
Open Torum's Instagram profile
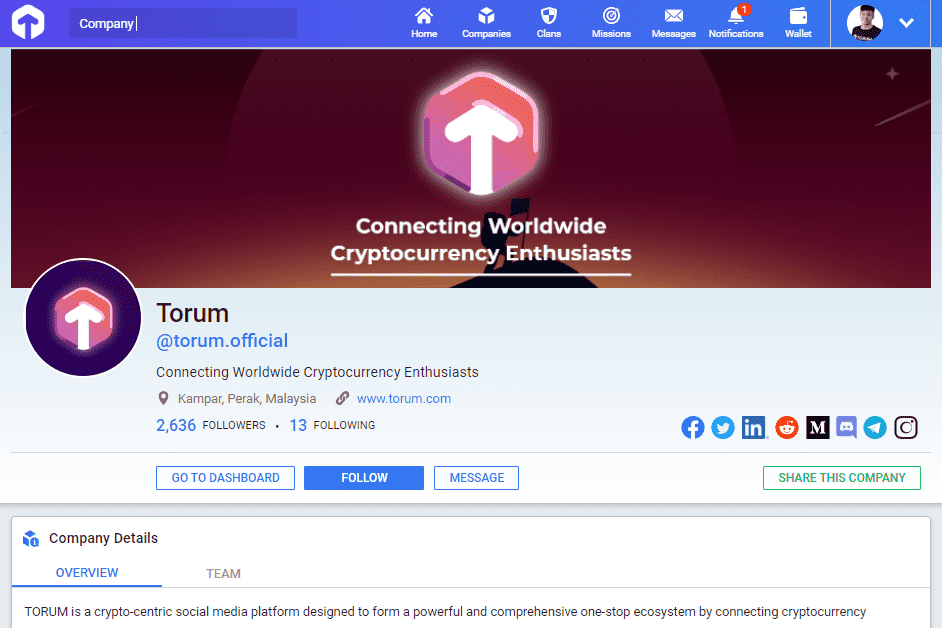(906, 427)
